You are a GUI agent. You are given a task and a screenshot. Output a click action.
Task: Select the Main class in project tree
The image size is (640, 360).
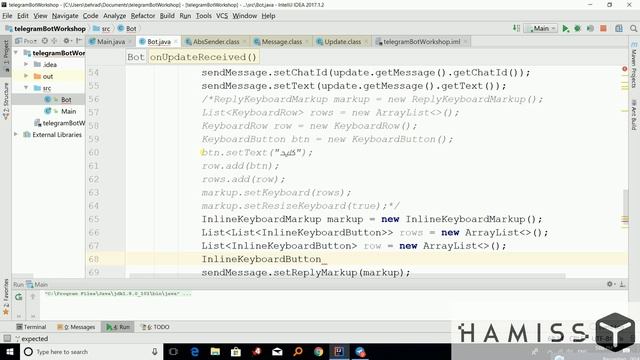(x=68, y=111)
